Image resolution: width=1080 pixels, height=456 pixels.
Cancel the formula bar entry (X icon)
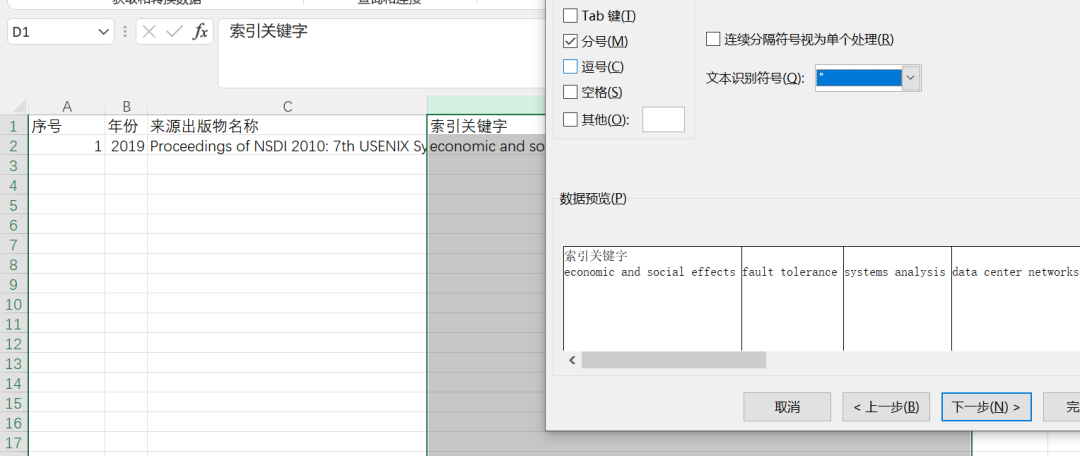point(149,32)
